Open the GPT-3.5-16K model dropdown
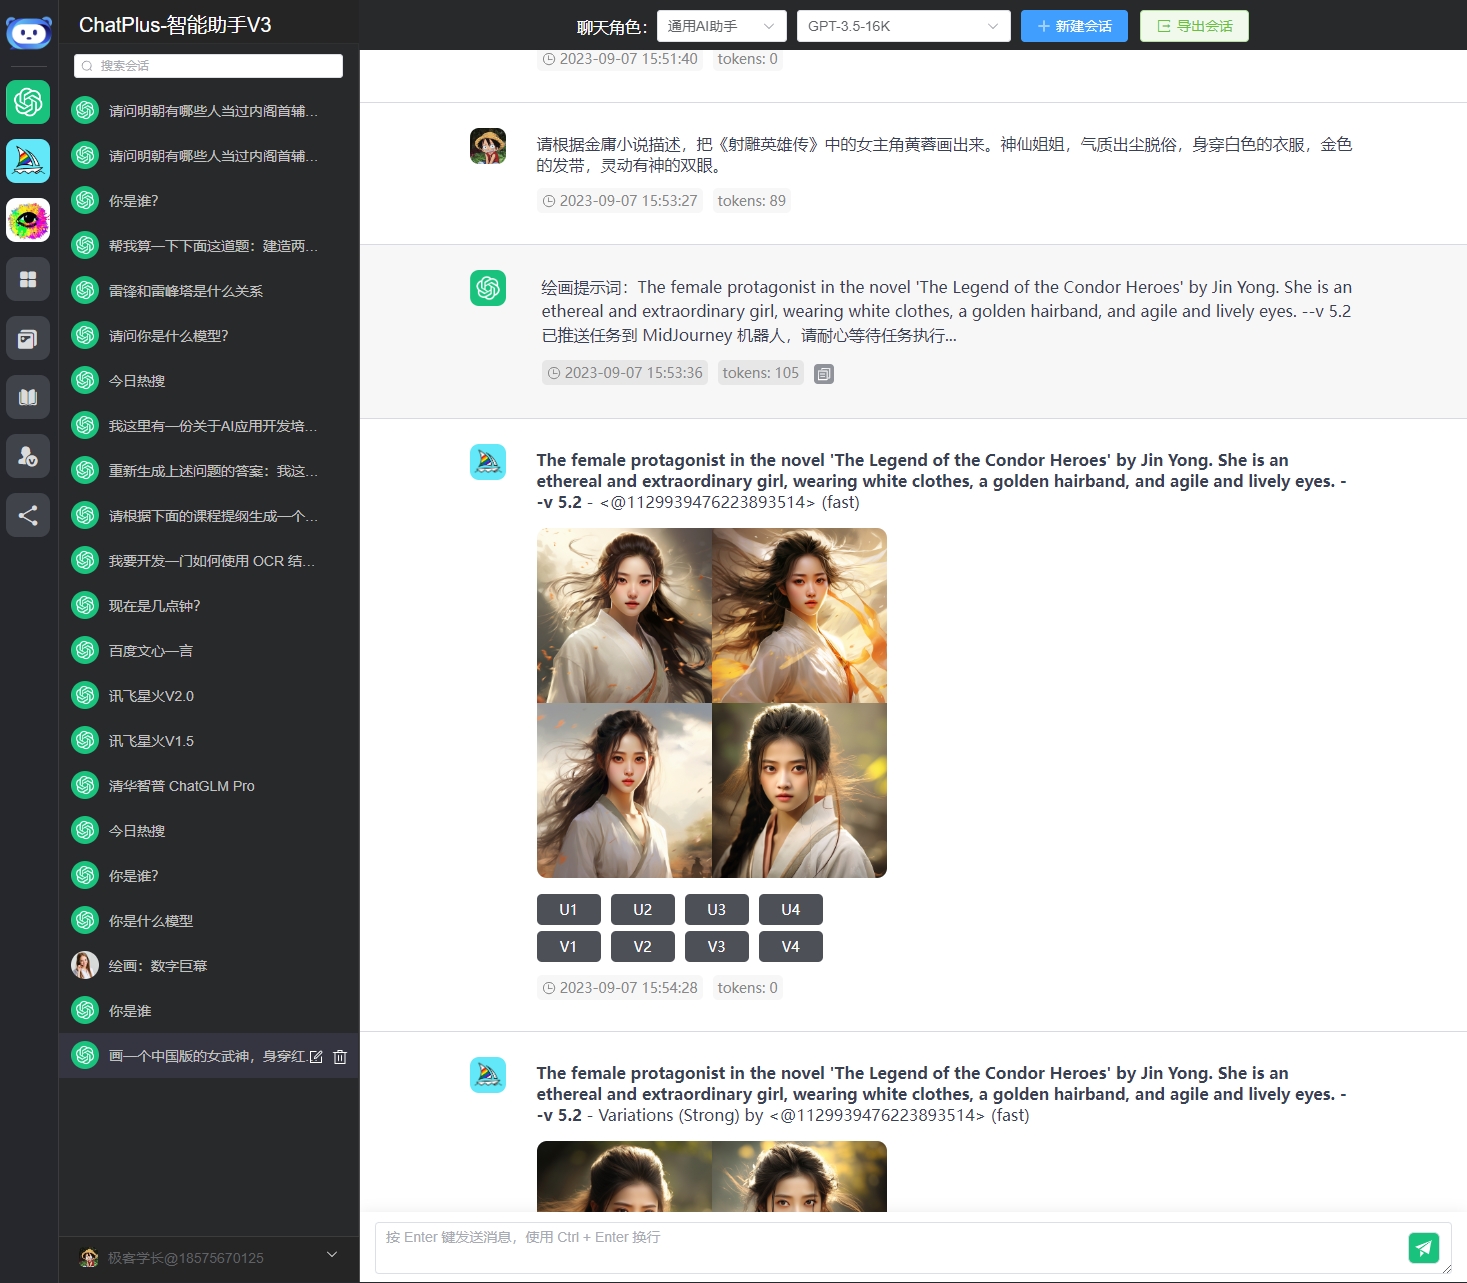The image size is (1467, 1283). click(x=904, y=26)
